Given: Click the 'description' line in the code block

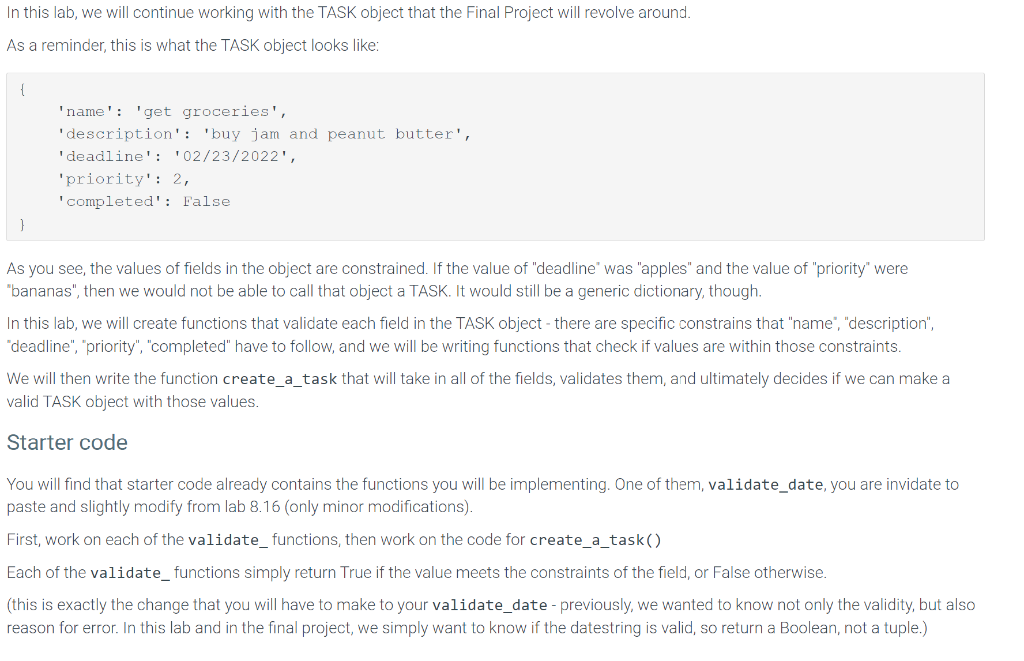Looking at the screenshot, I should (264, 134).
